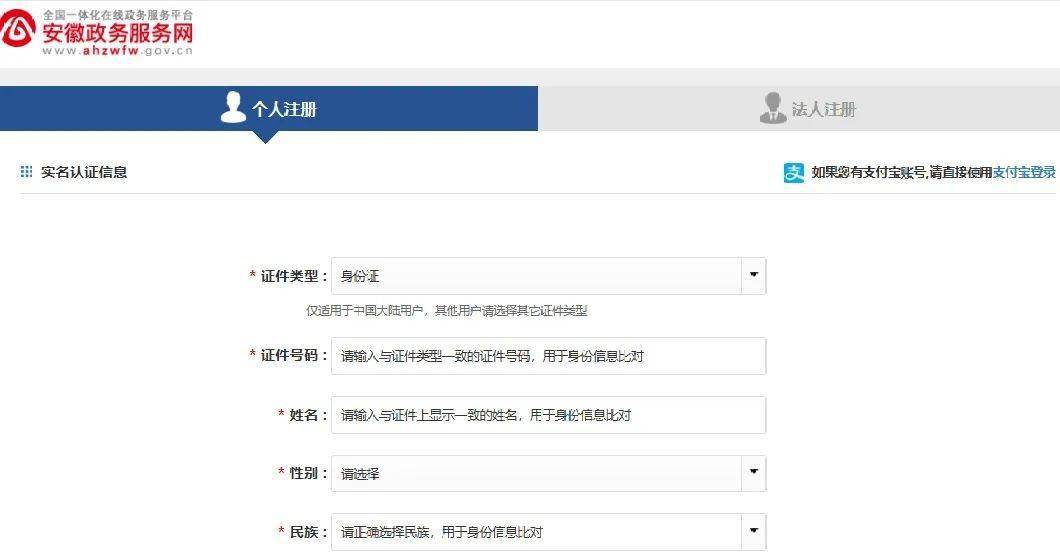1060x552 pixels.
Task: Click the dotted grid icon beside 实名认证信息
Action: pos(26,172)
